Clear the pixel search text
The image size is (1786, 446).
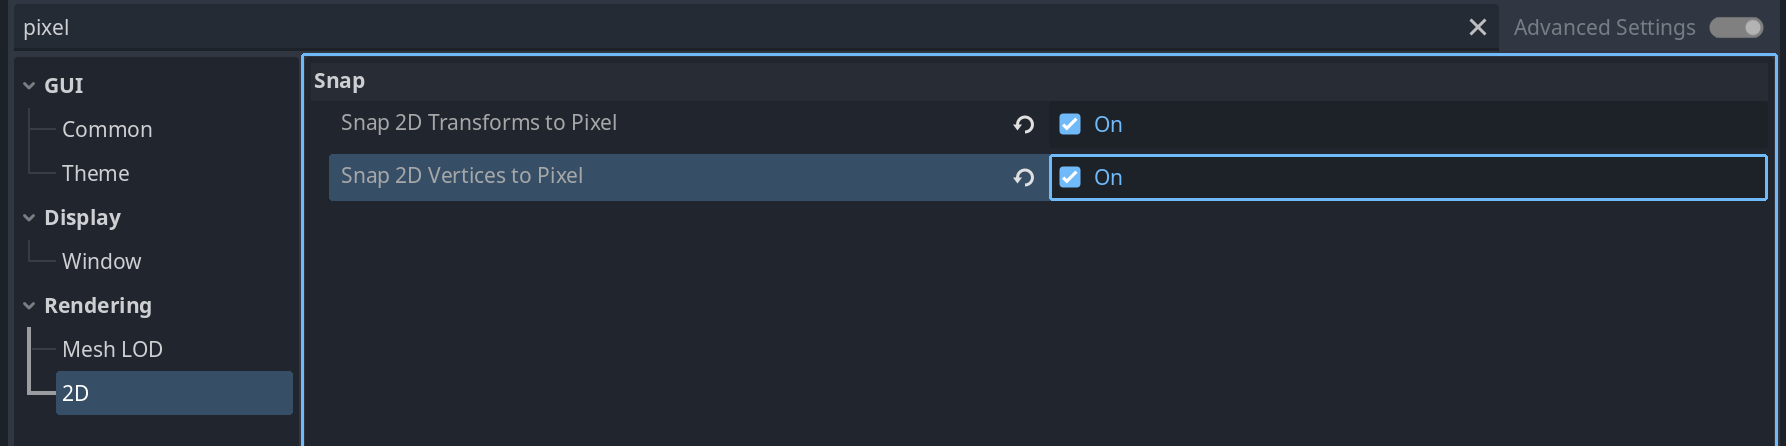1477,28
